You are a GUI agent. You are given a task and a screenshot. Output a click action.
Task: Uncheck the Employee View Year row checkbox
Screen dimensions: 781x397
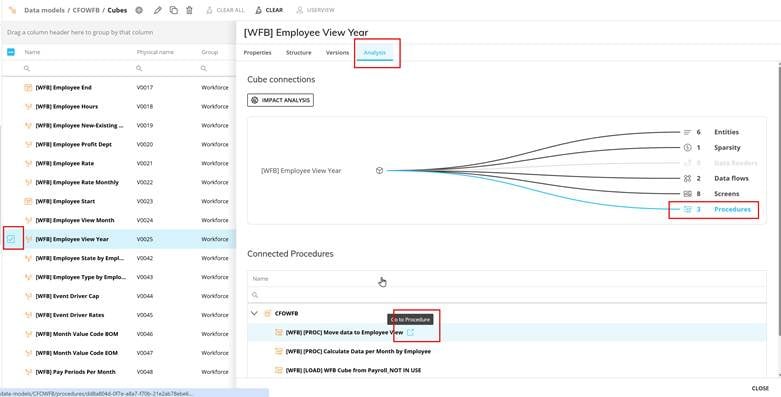click(11, 239)
